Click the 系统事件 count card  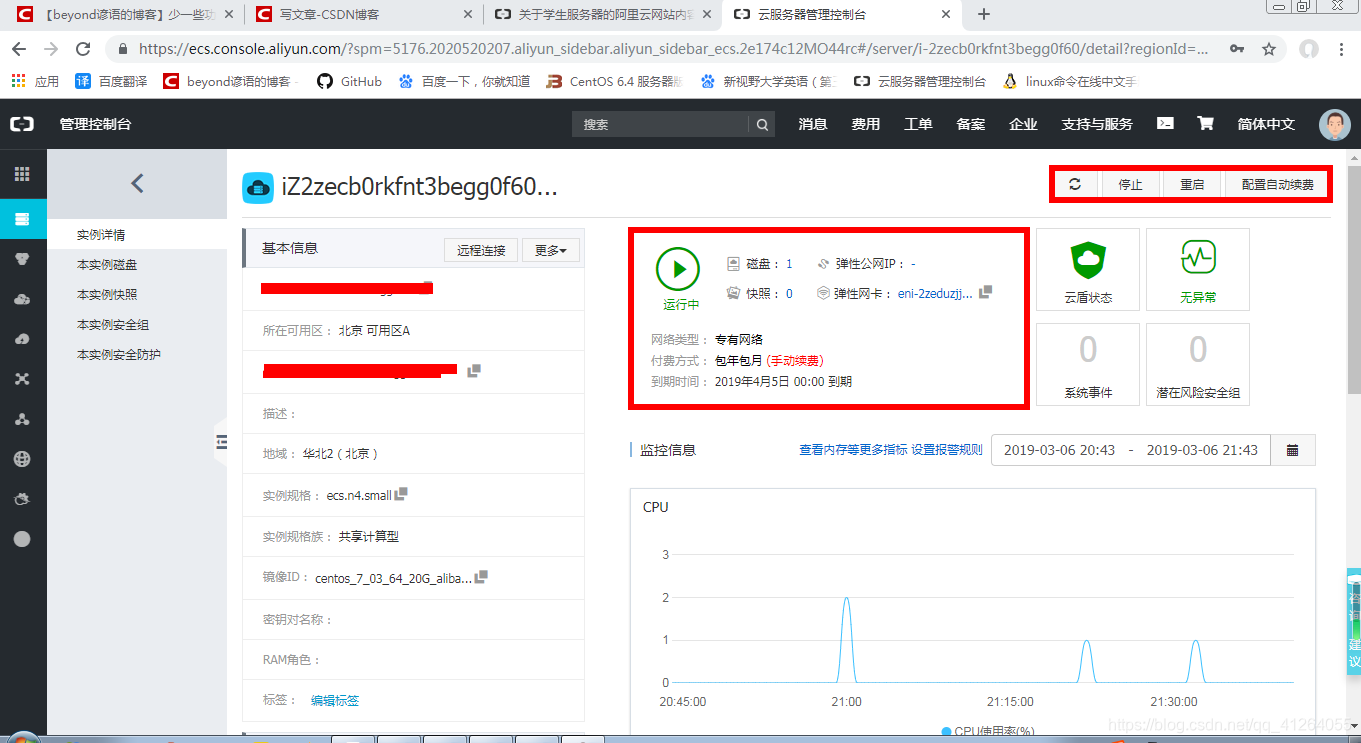[x=1088, y=364]
